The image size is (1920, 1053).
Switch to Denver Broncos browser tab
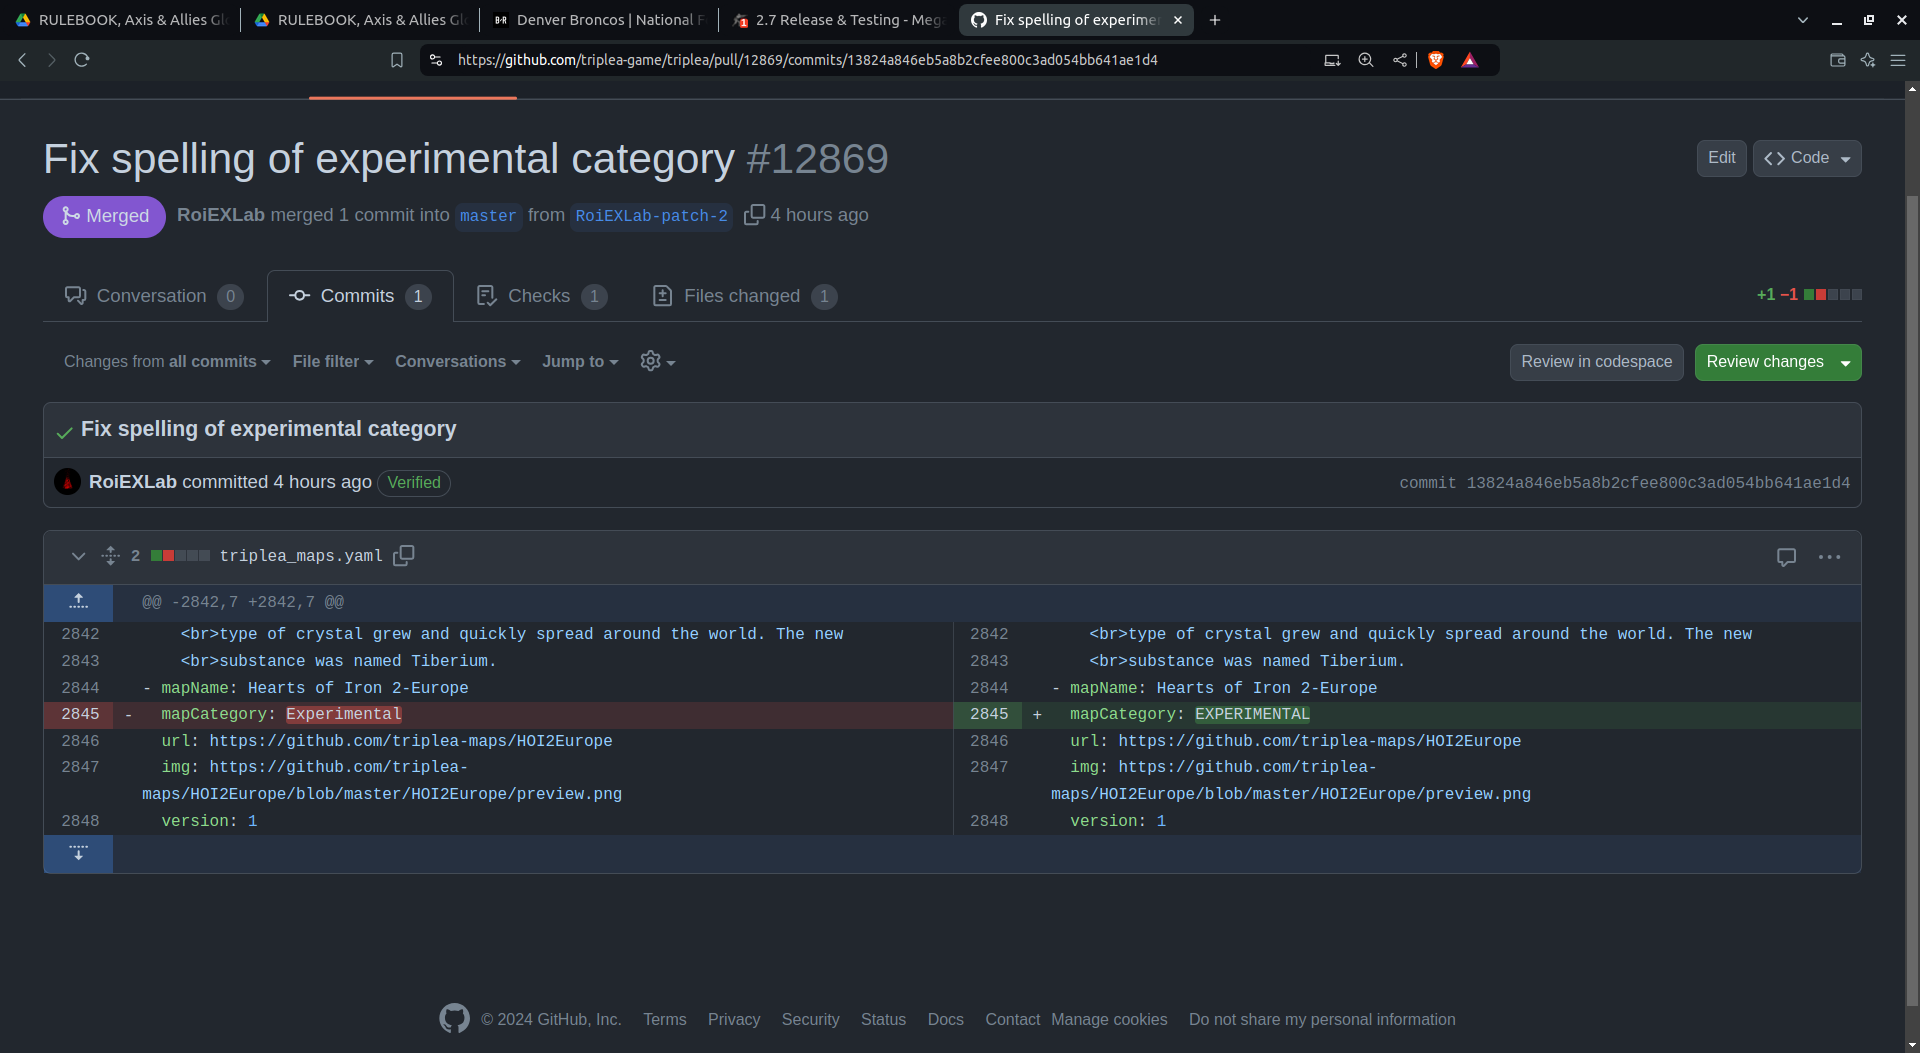(599, 20)
